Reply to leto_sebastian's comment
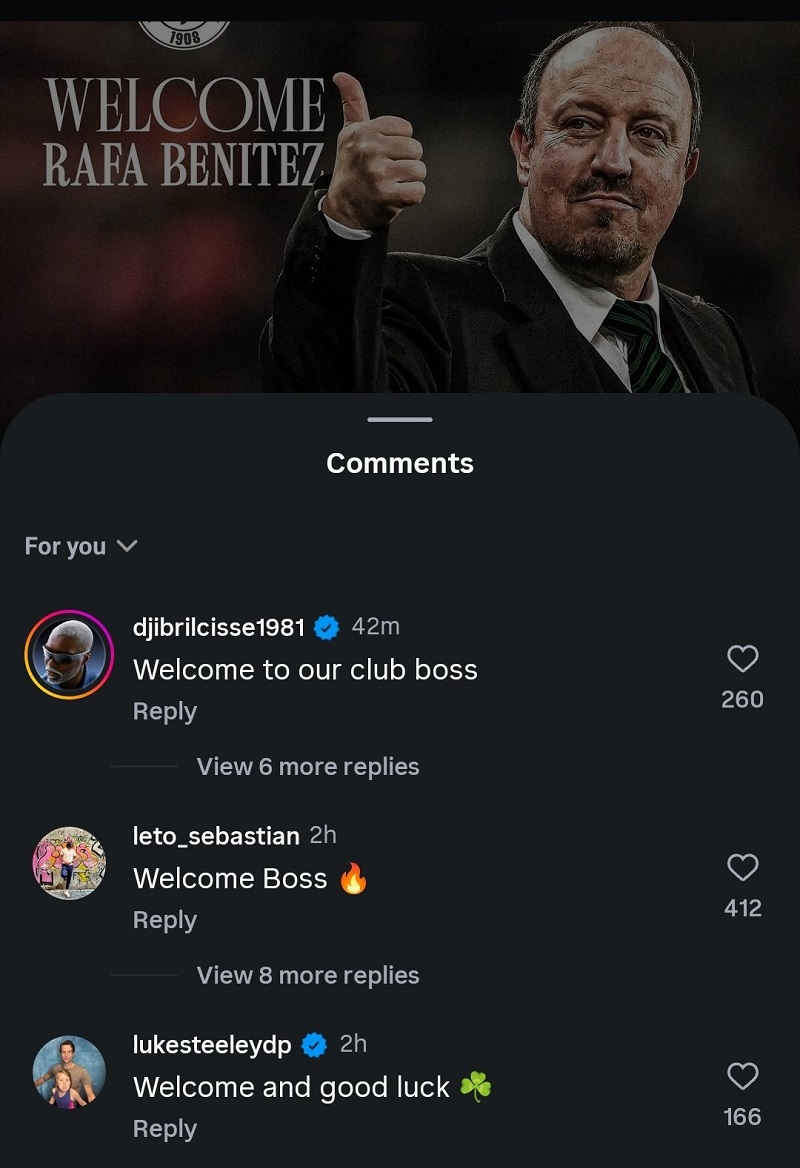 165,921
